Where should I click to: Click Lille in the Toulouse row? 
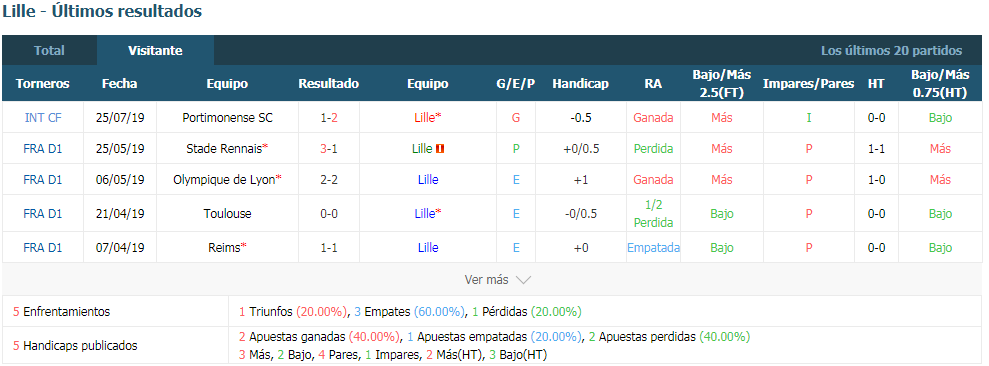[425, 214]
